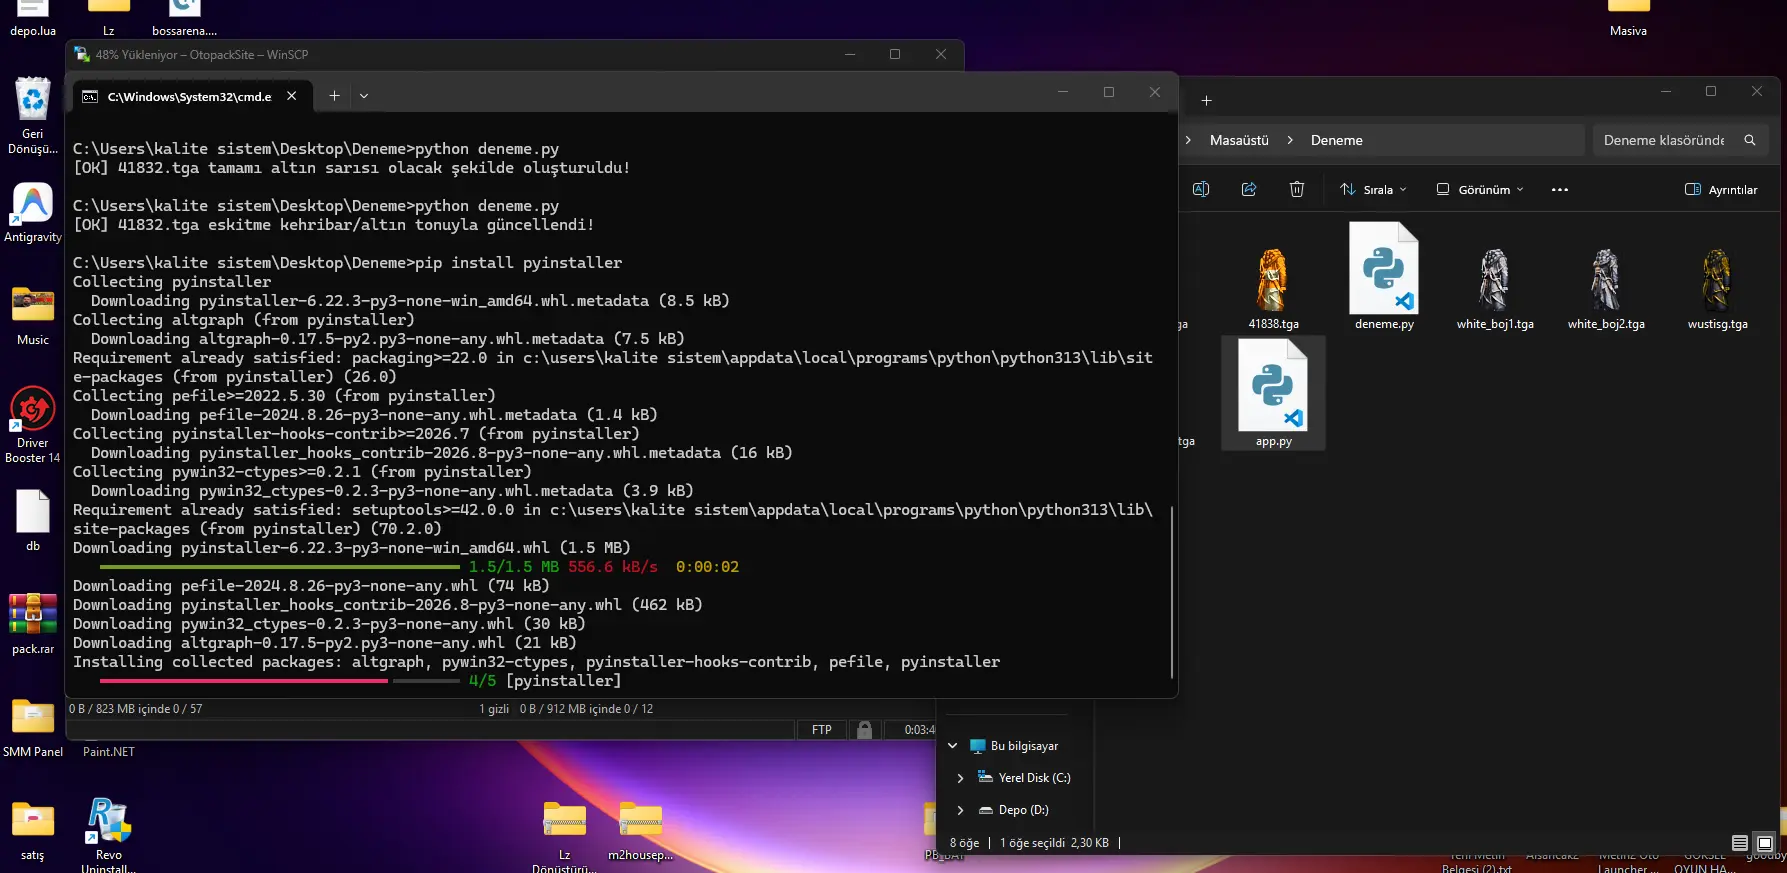Open a new terminal tab with plus
1787x873 pixels.
(334, 96)
